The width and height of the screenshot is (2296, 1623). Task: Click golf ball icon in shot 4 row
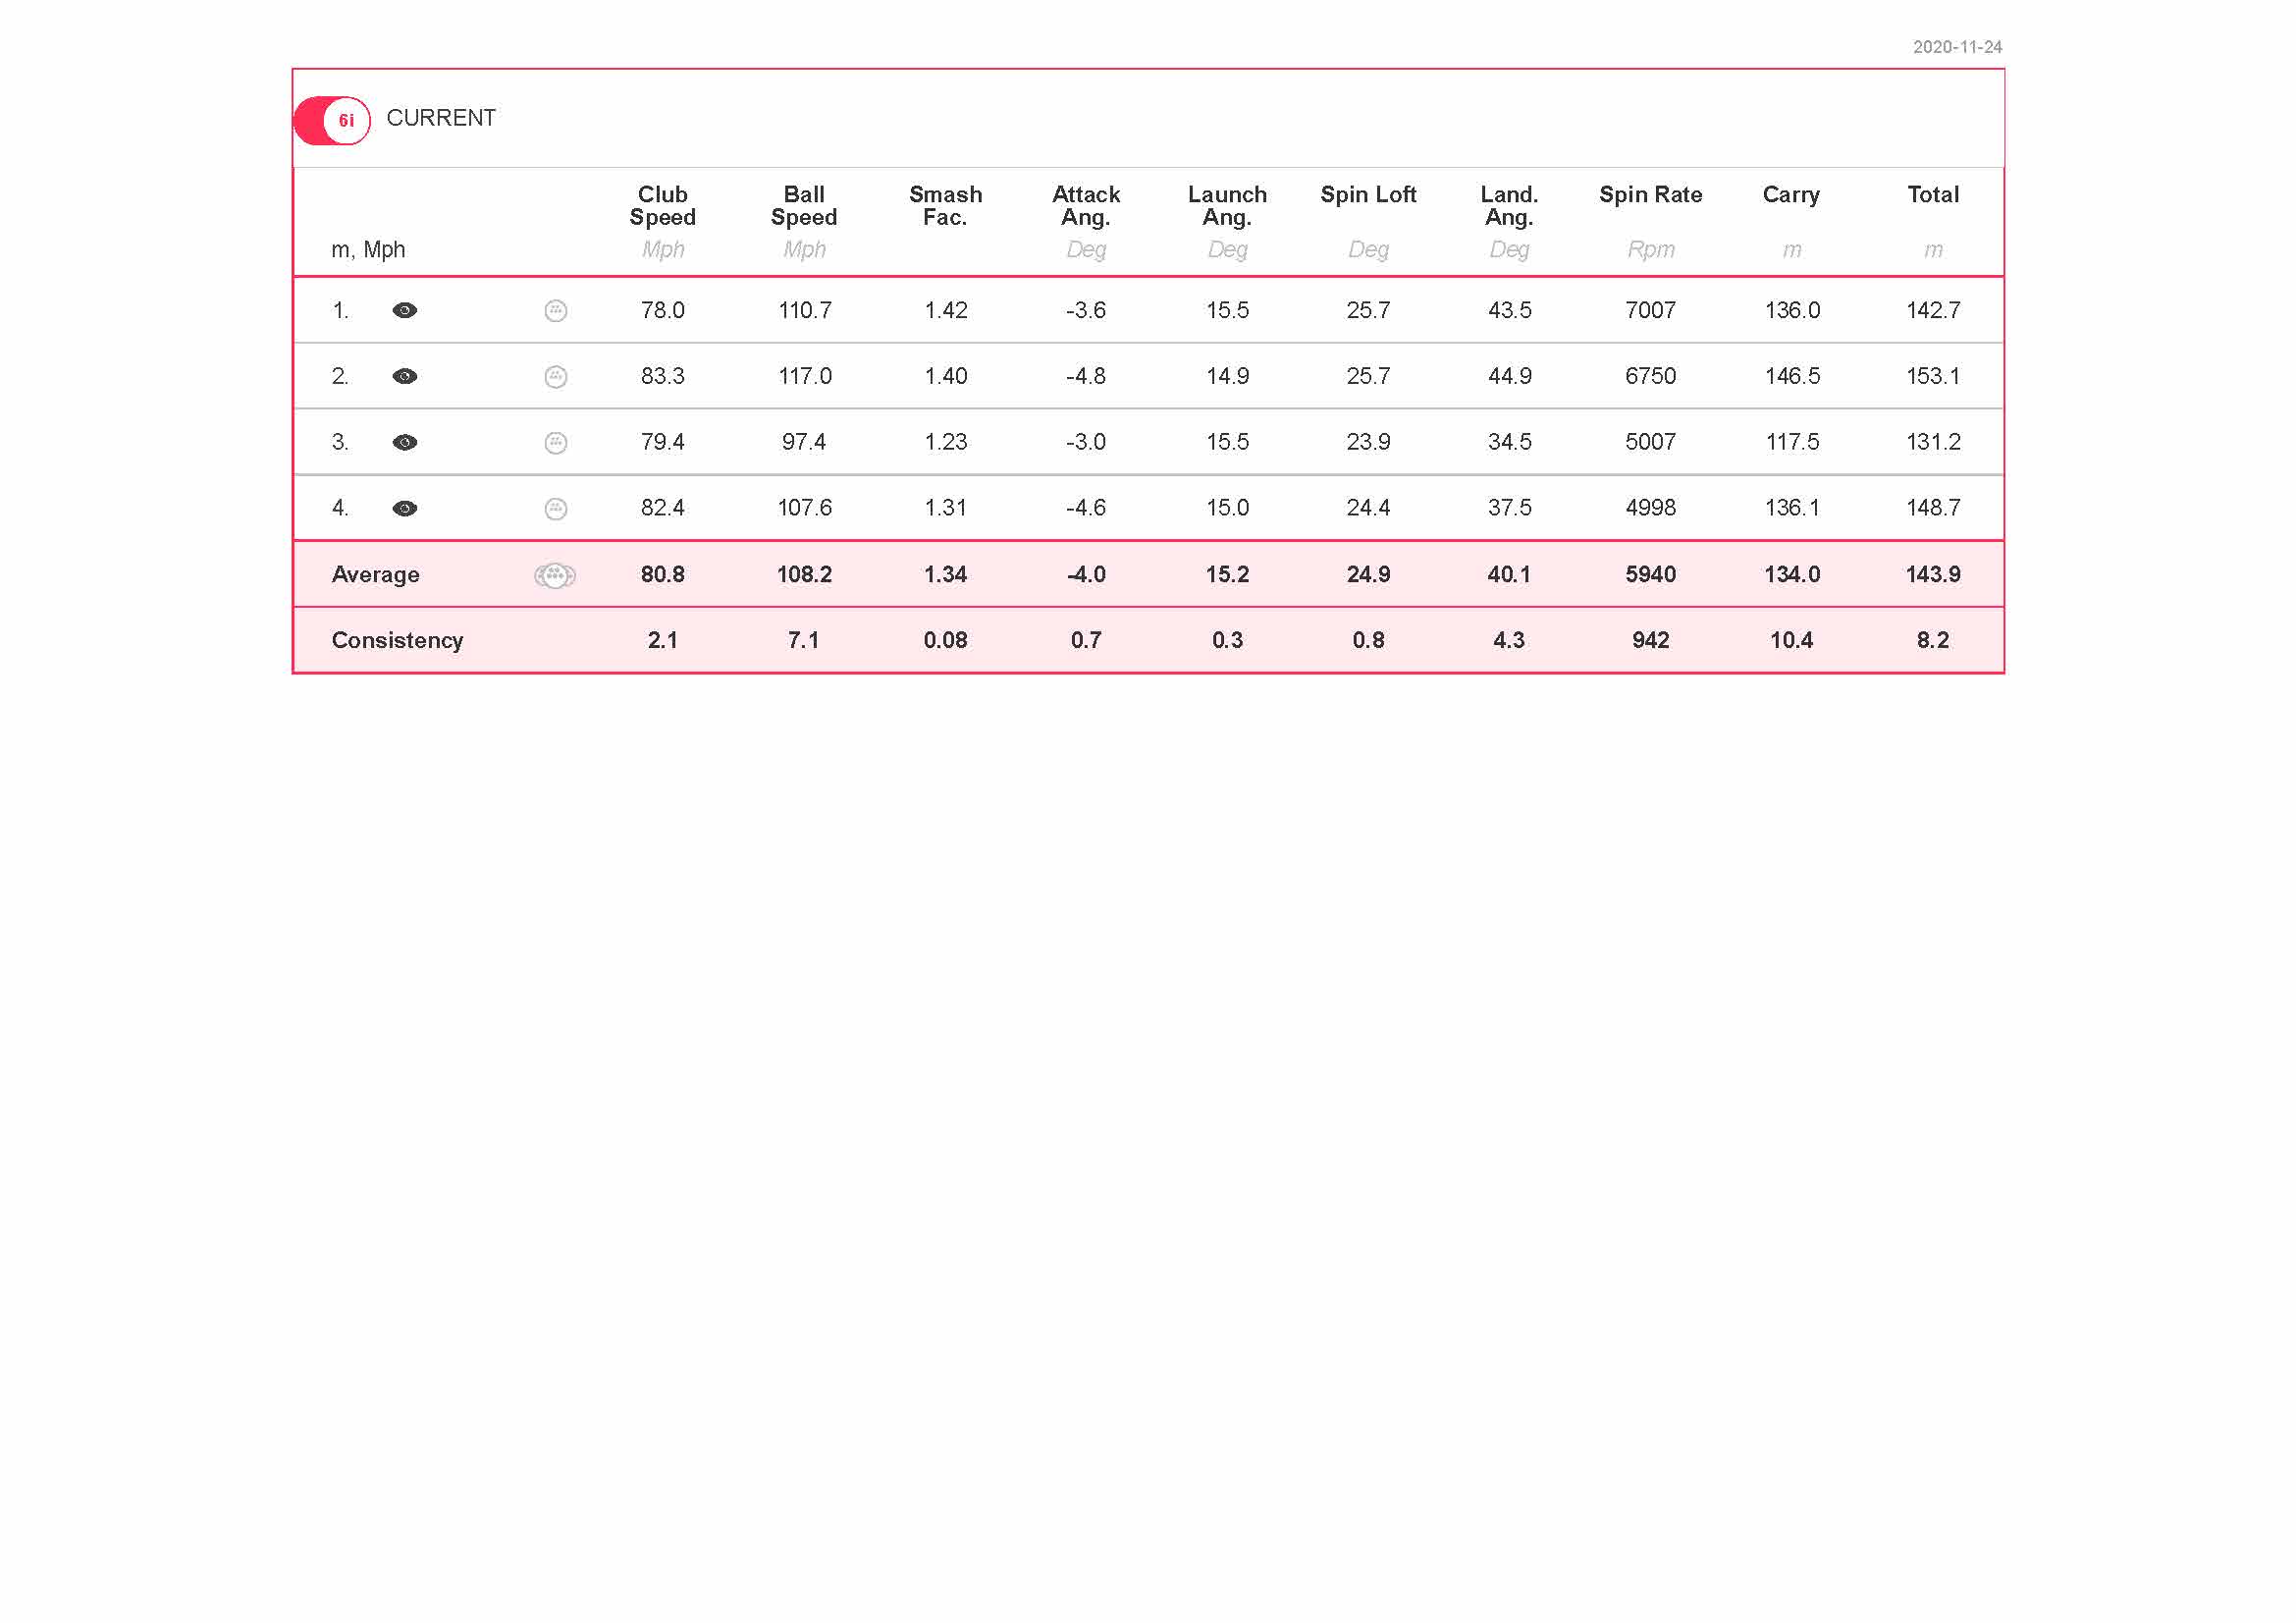pyautogui.click(x=556, y=509)
